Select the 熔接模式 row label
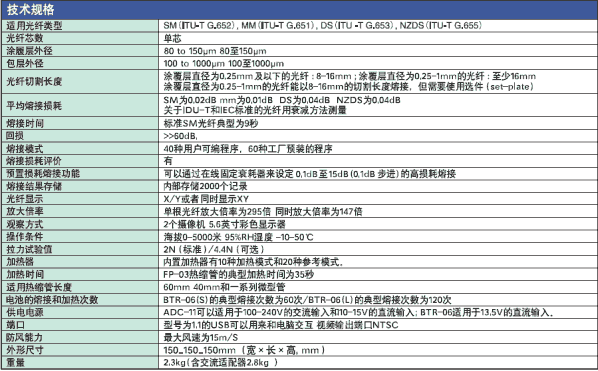This screenshot has height=371, width=598. tap(25, 149)
